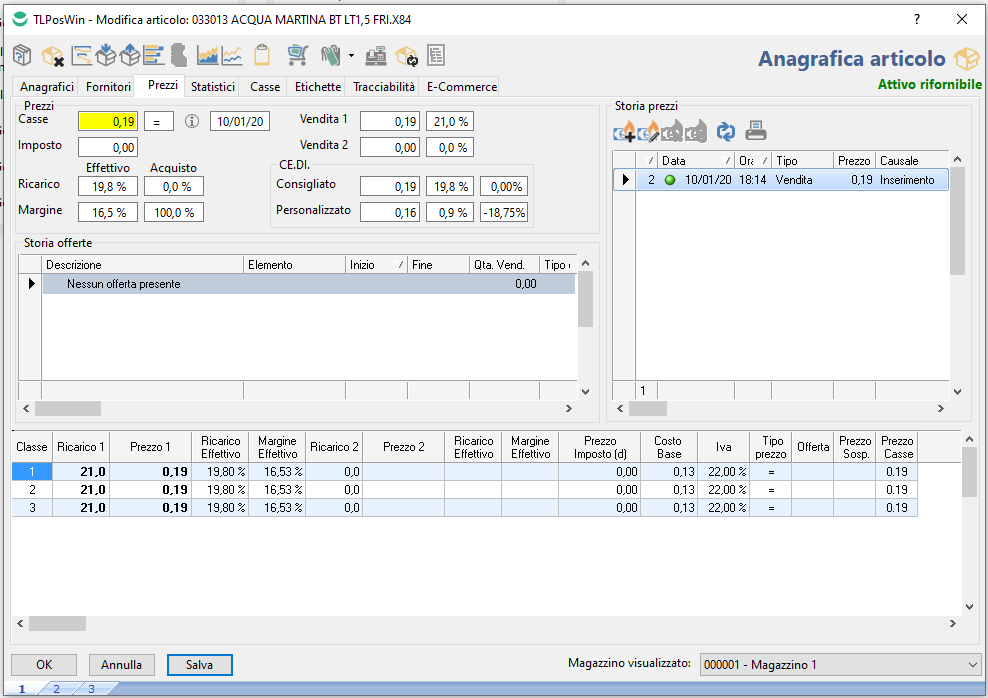The image size is (988, 698).
Task: Select the E-Commerce tab
Action: (x=460, y=86)
